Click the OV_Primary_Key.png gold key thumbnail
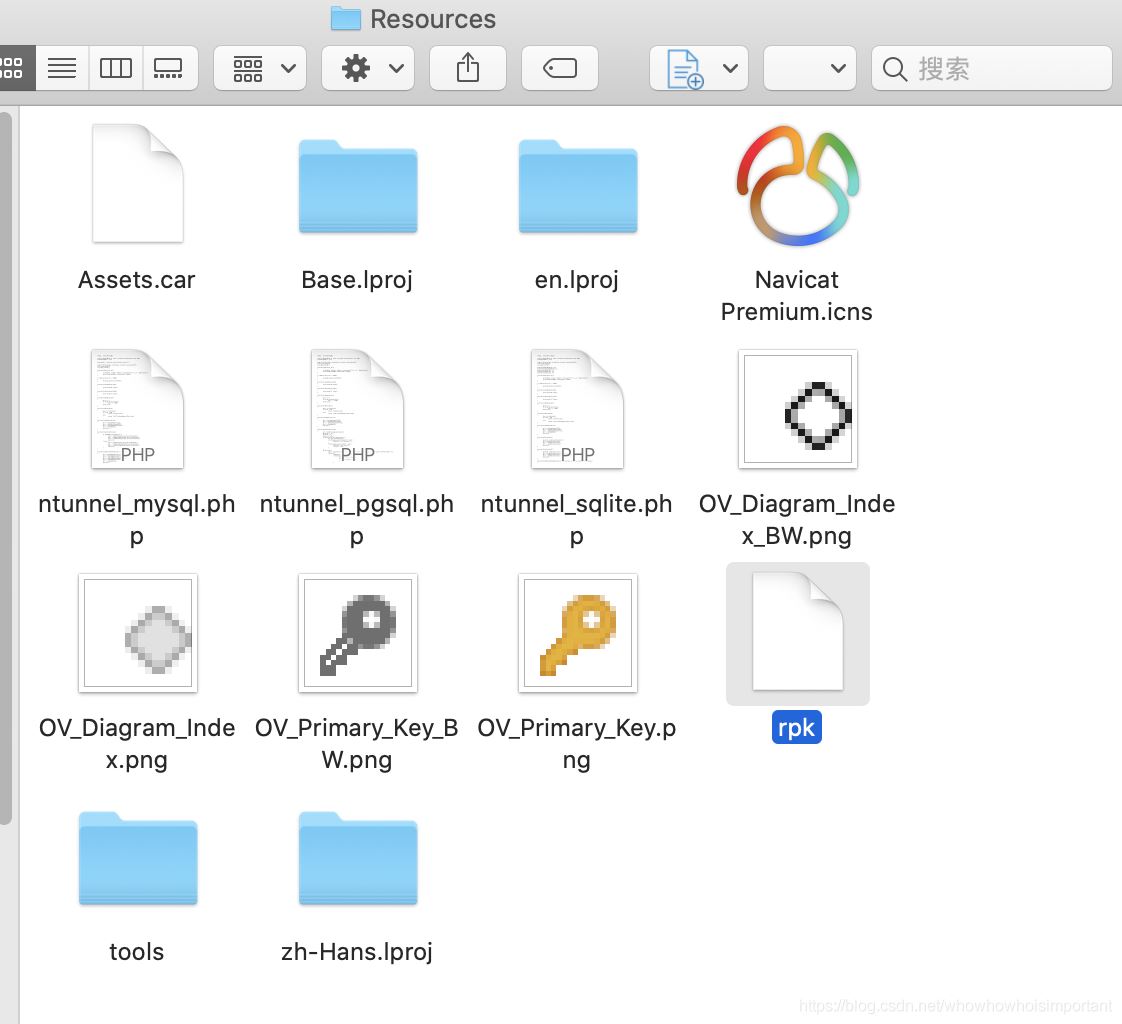Screen dimensions: 1122x1024 click(577, 633)
